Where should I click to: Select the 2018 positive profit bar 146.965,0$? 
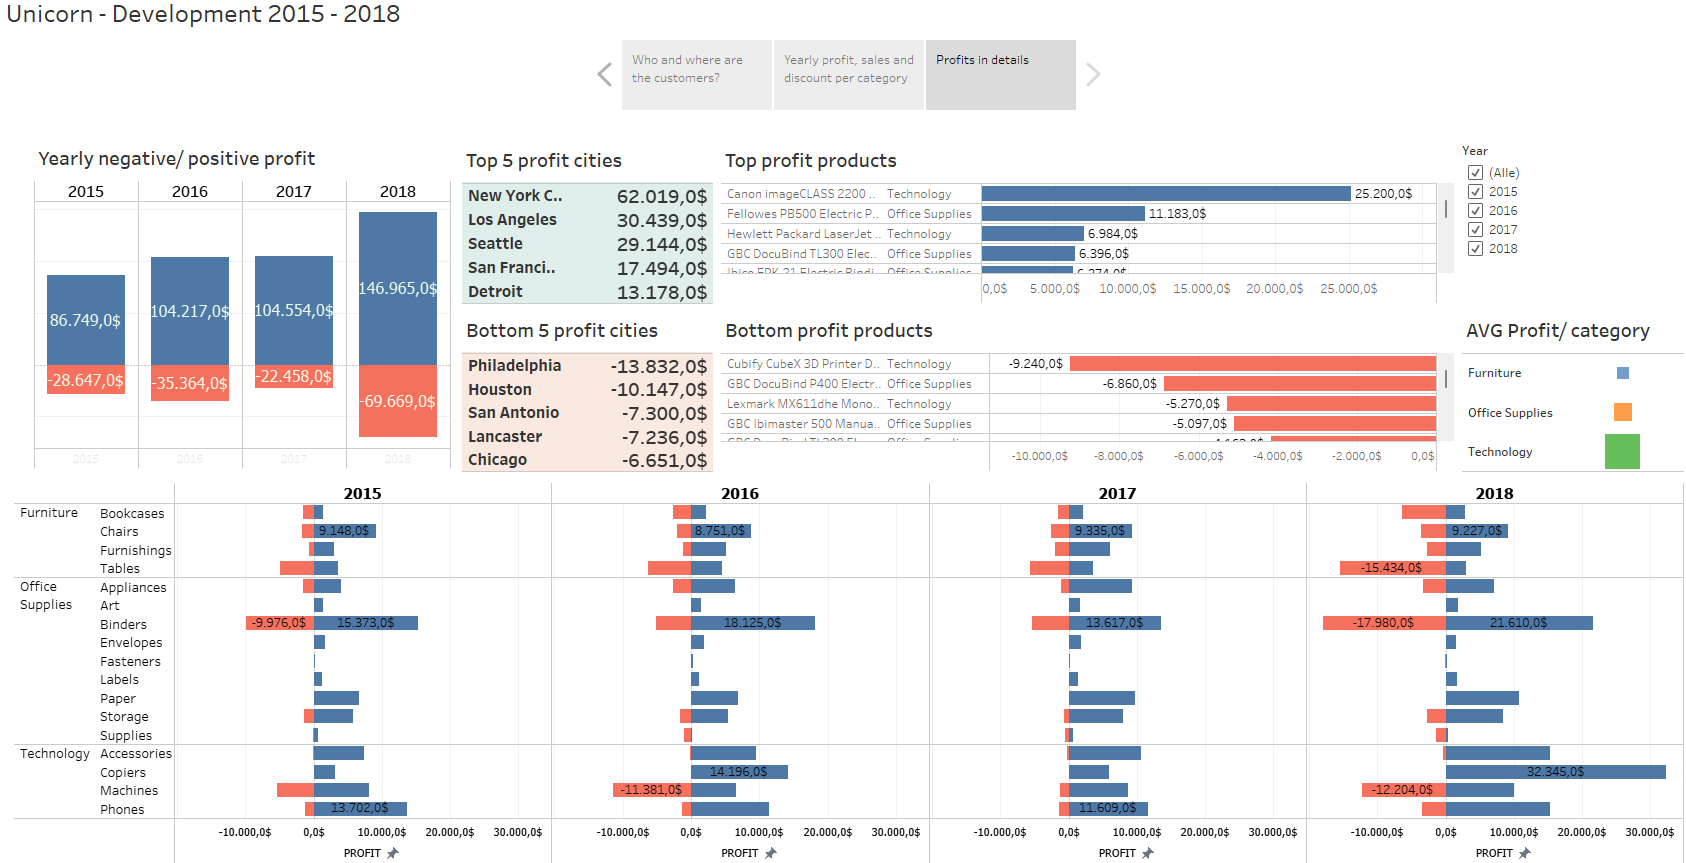click(398, 288)
